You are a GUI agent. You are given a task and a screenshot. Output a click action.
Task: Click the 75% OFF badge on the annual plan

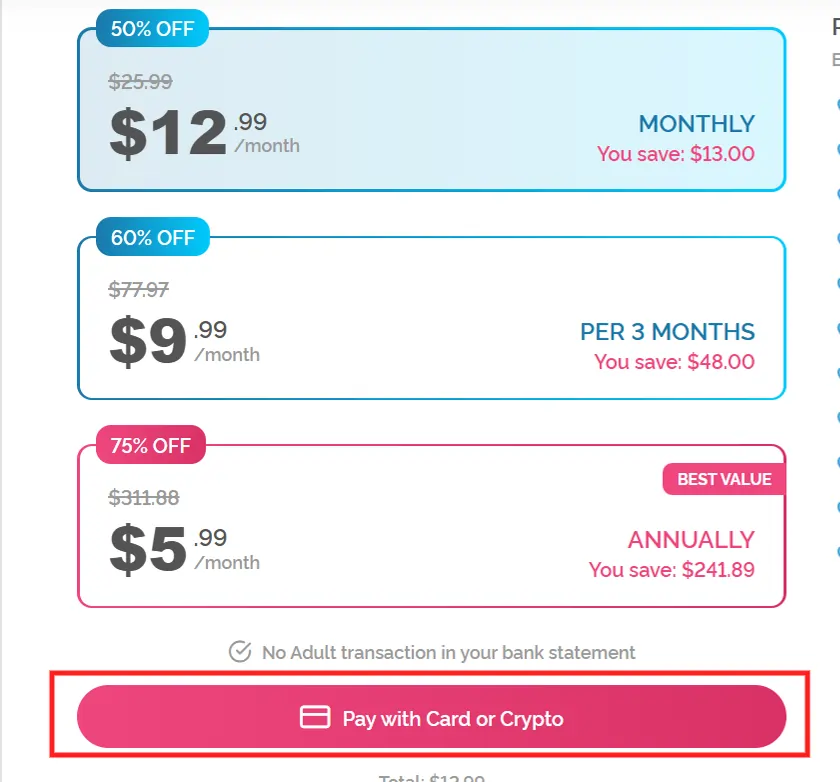[x=149, y=444]
